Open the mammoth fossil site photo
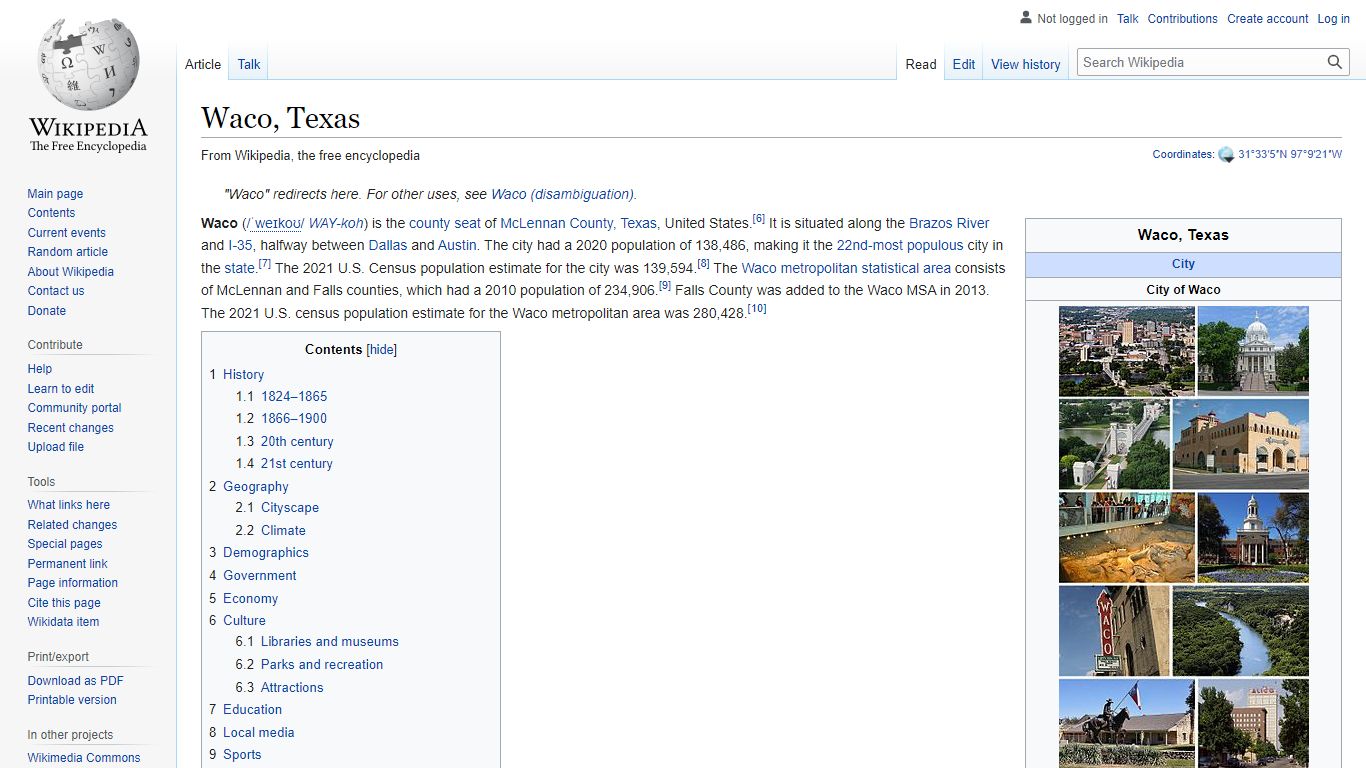Screen dimensions: 1366x768 tap(1126, 537)
